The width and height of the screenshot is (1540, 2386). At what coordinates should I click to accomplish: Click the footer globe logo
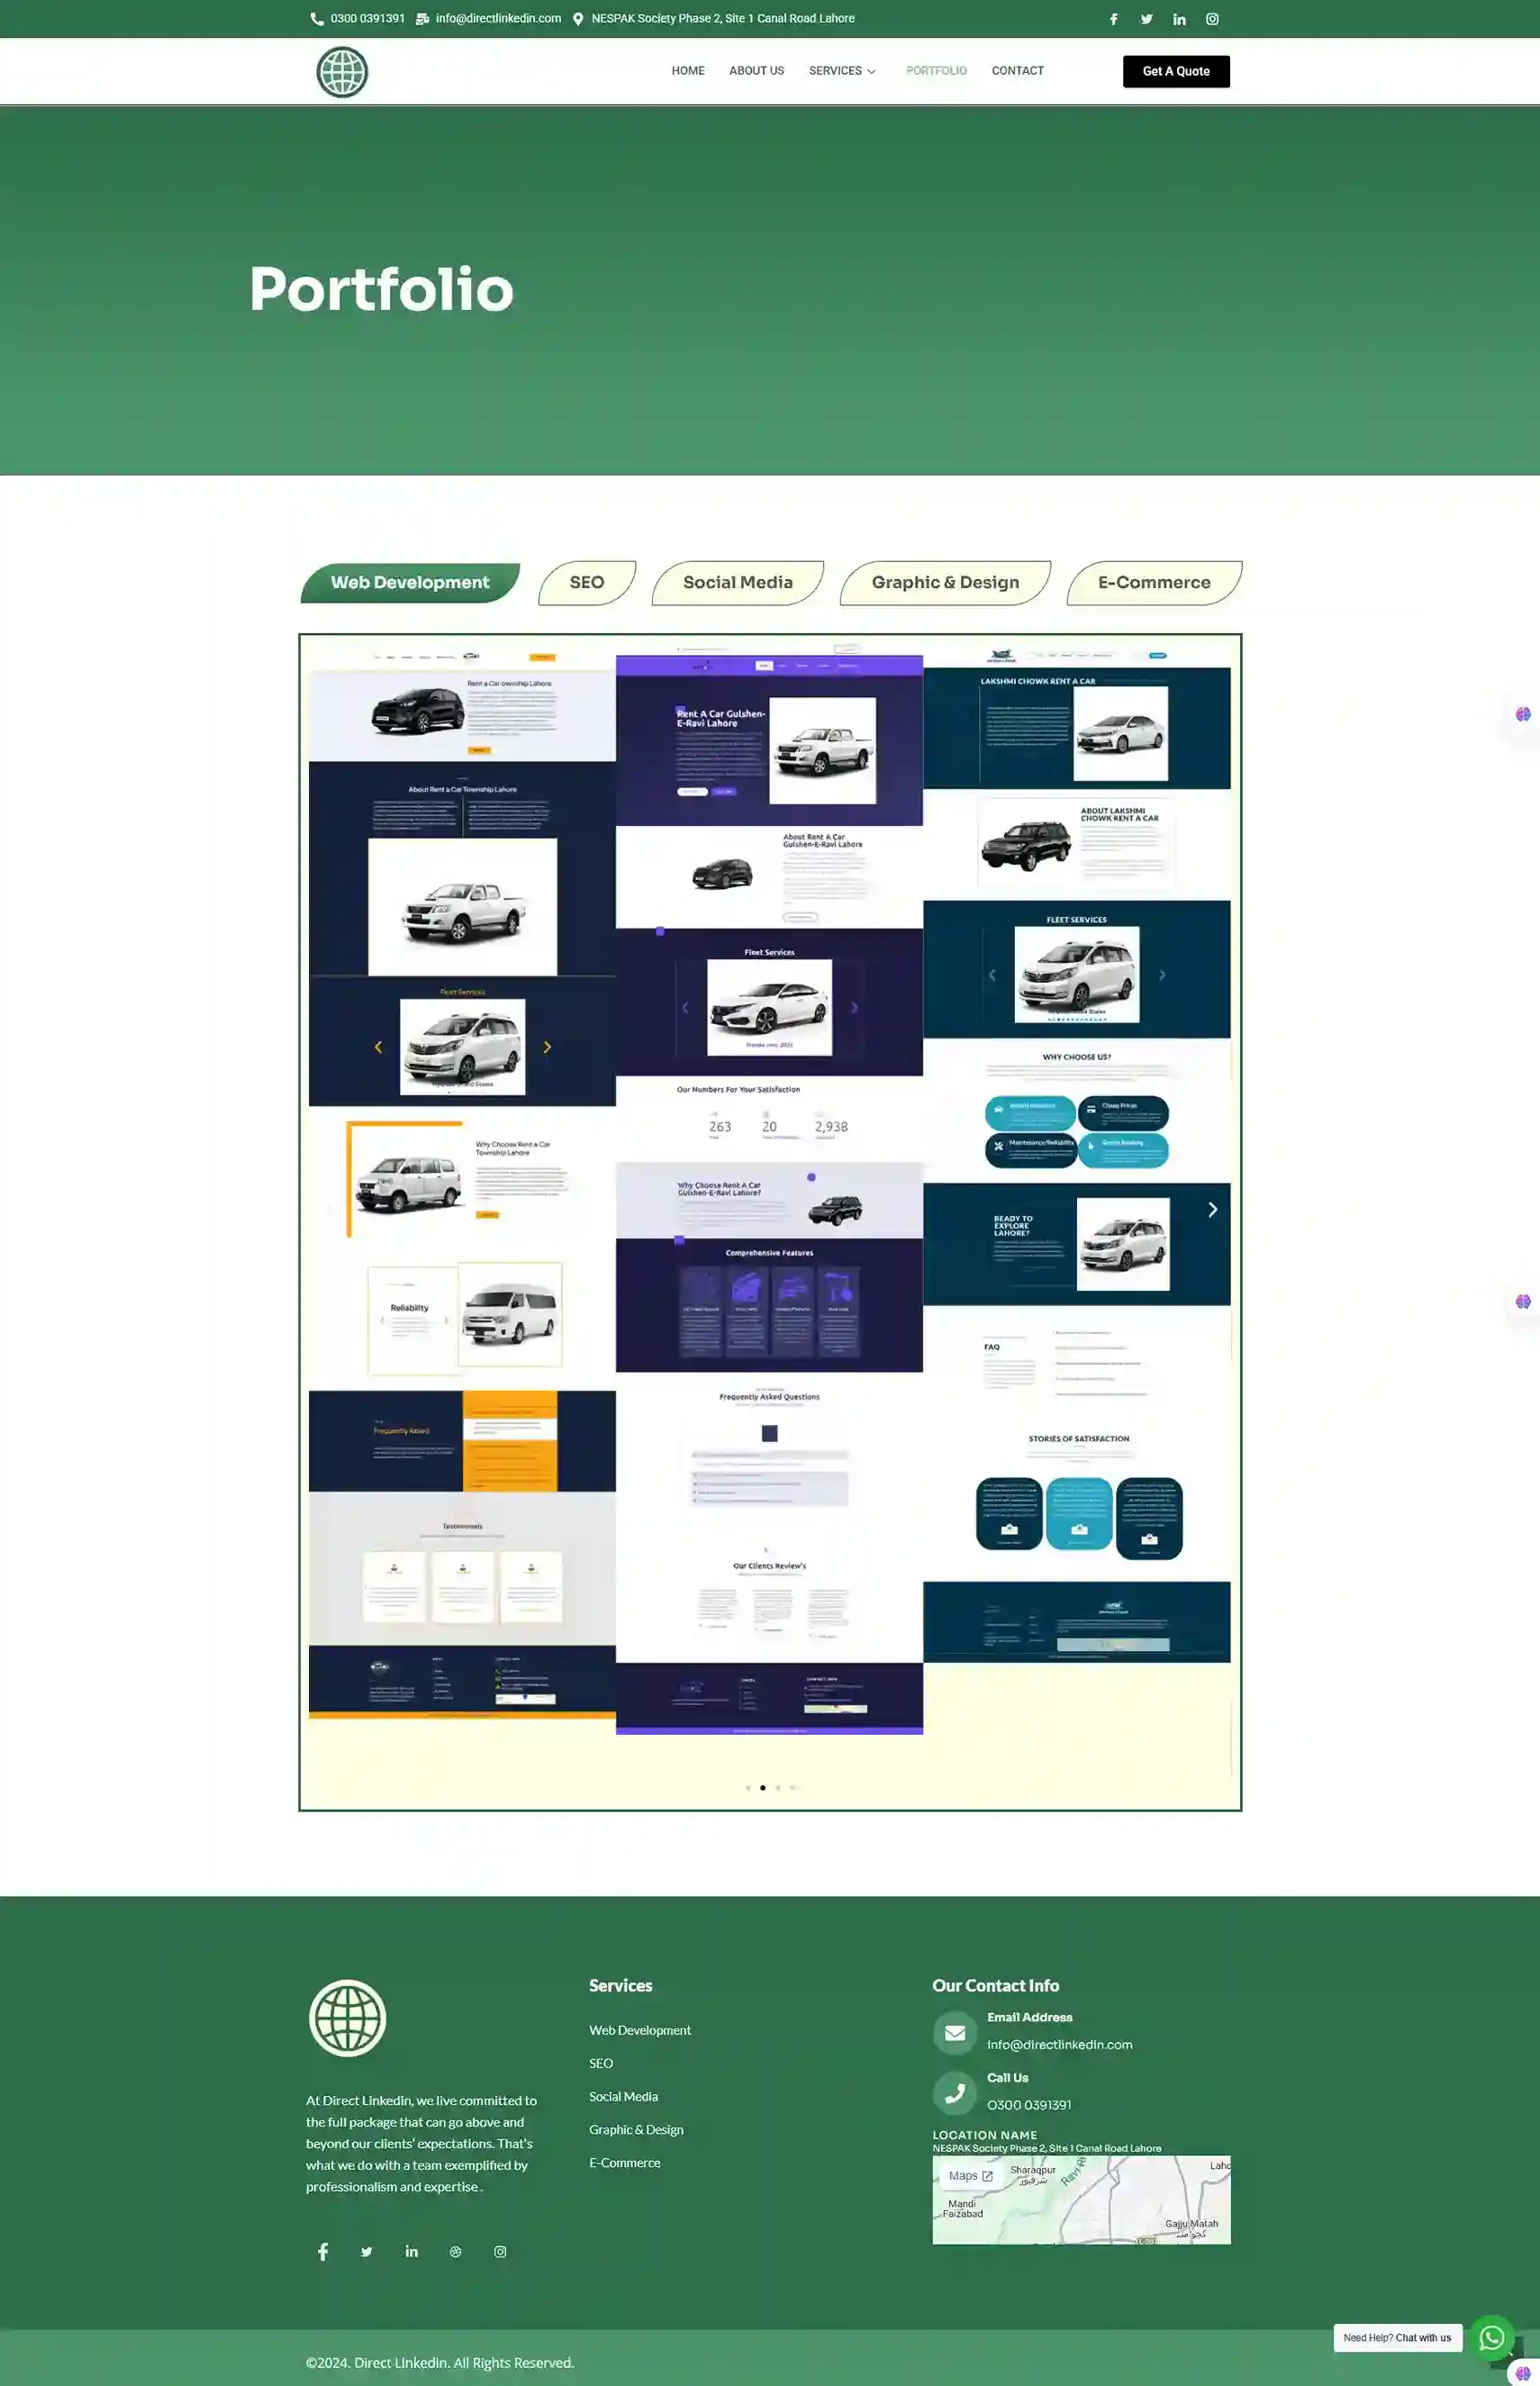(x=347, y=2017)
